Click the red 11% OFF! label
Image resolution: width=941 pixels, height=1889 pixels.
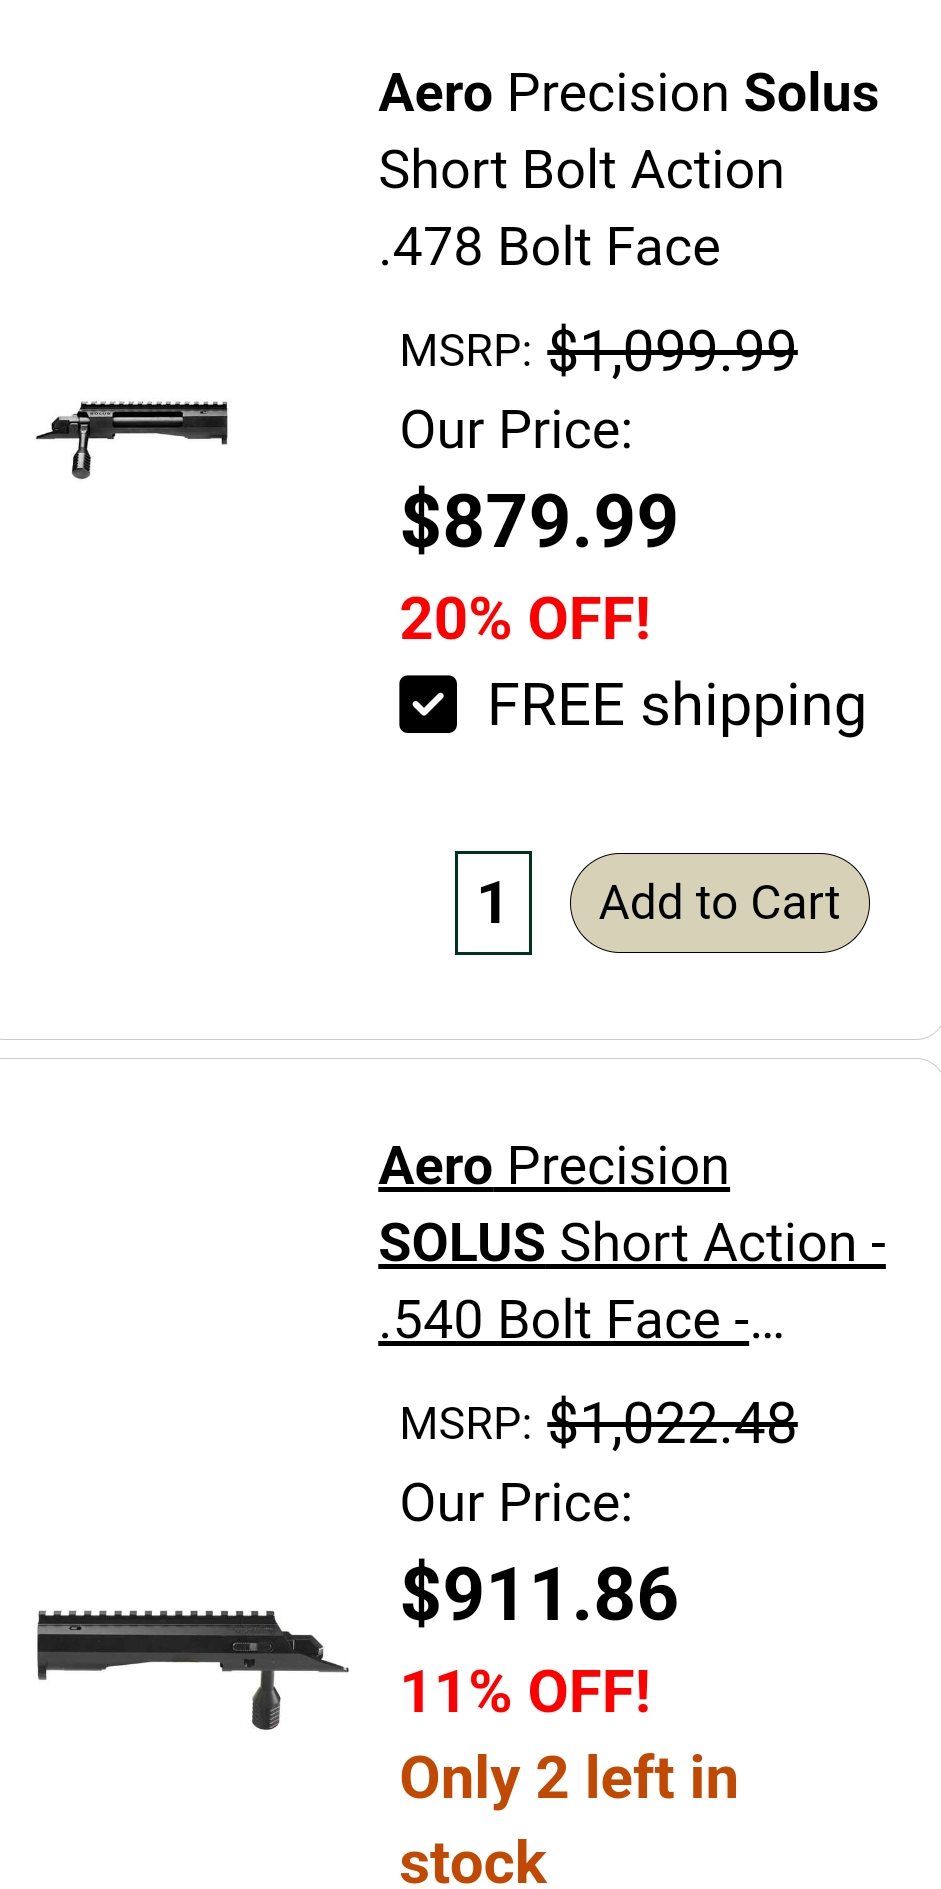tap(525, 1691)
